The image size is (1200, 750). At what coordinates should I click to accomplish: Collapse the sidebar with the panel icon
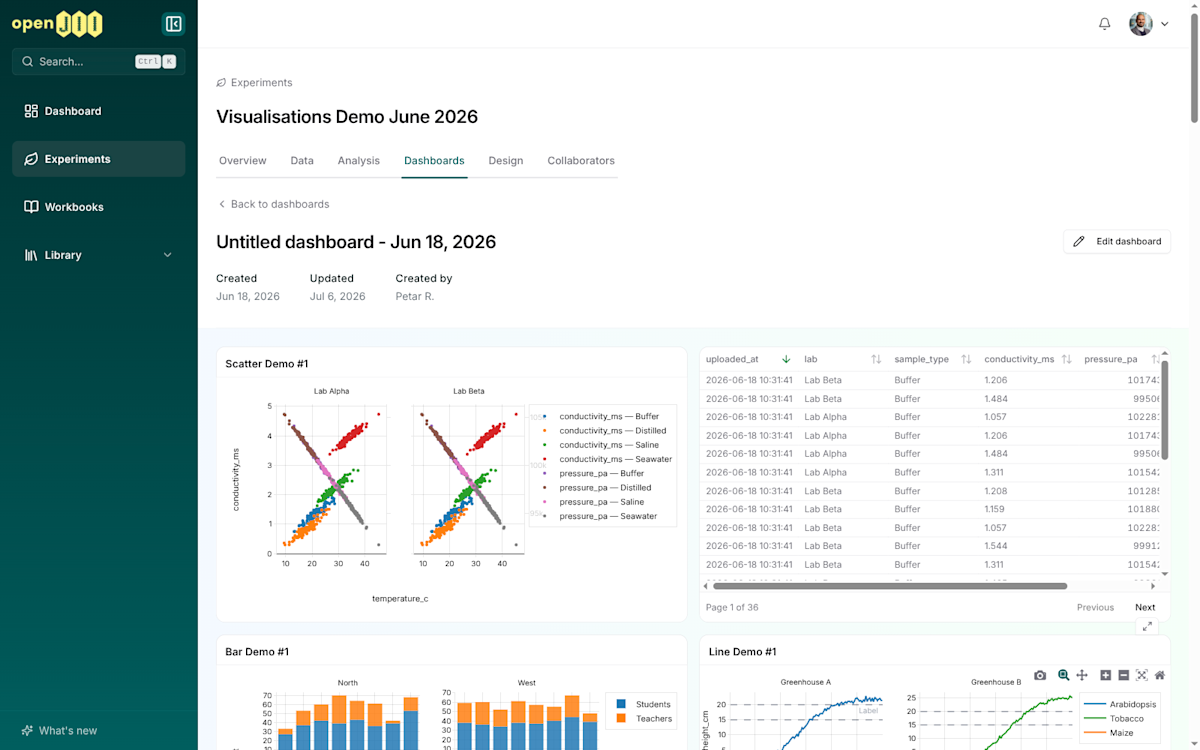(173, 24)
